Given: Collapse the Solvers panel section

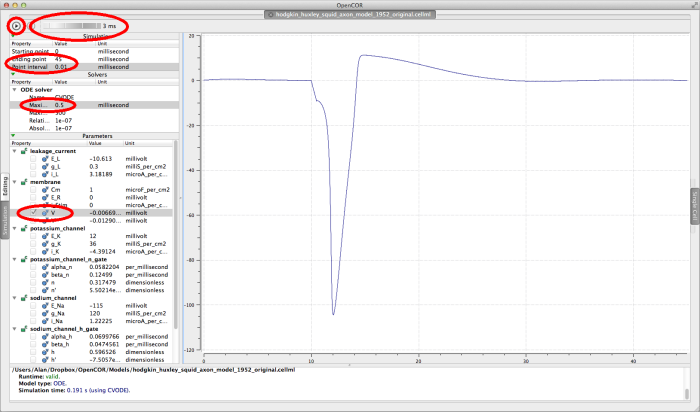Looking at the screenshot, I should coord(14,75).
